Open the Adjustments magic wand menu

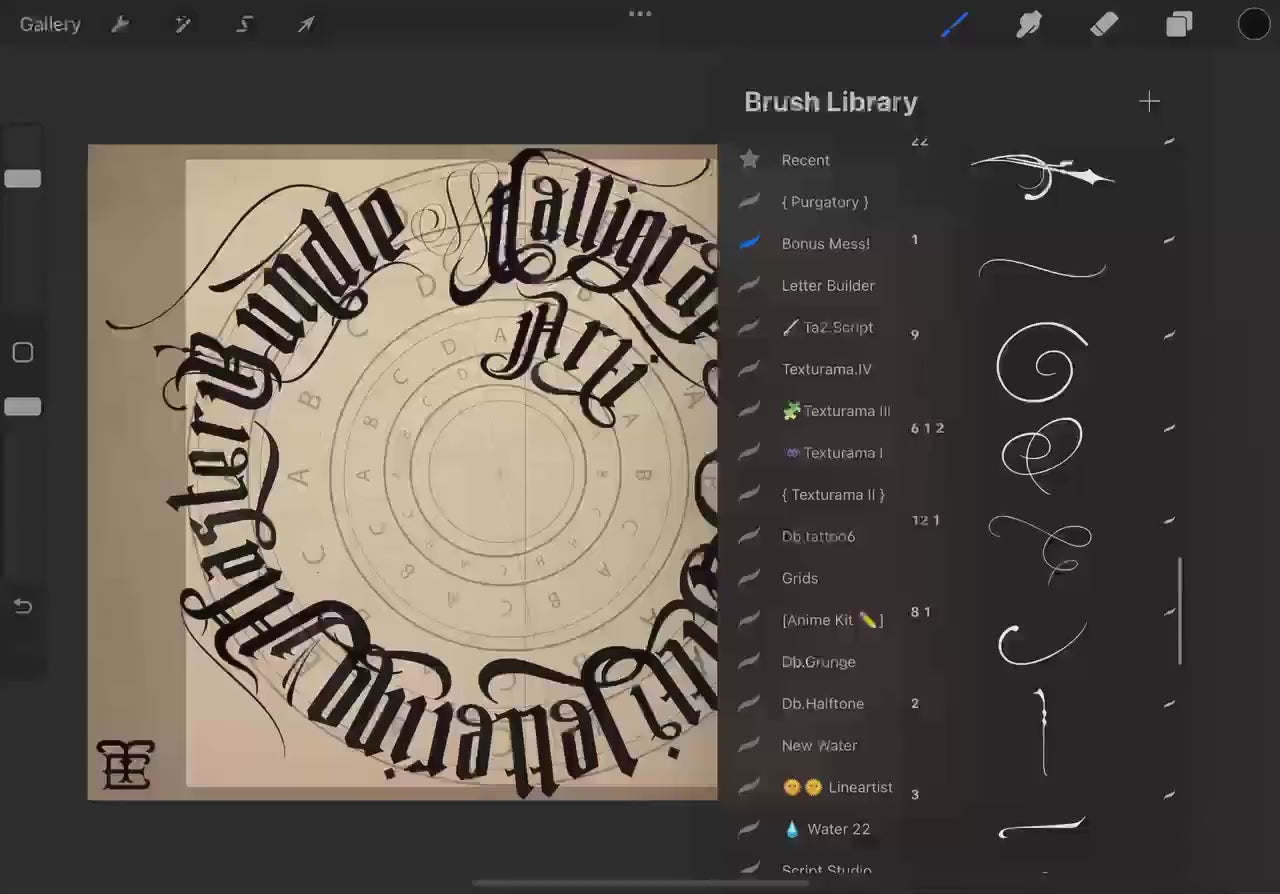tap(183, 24)
